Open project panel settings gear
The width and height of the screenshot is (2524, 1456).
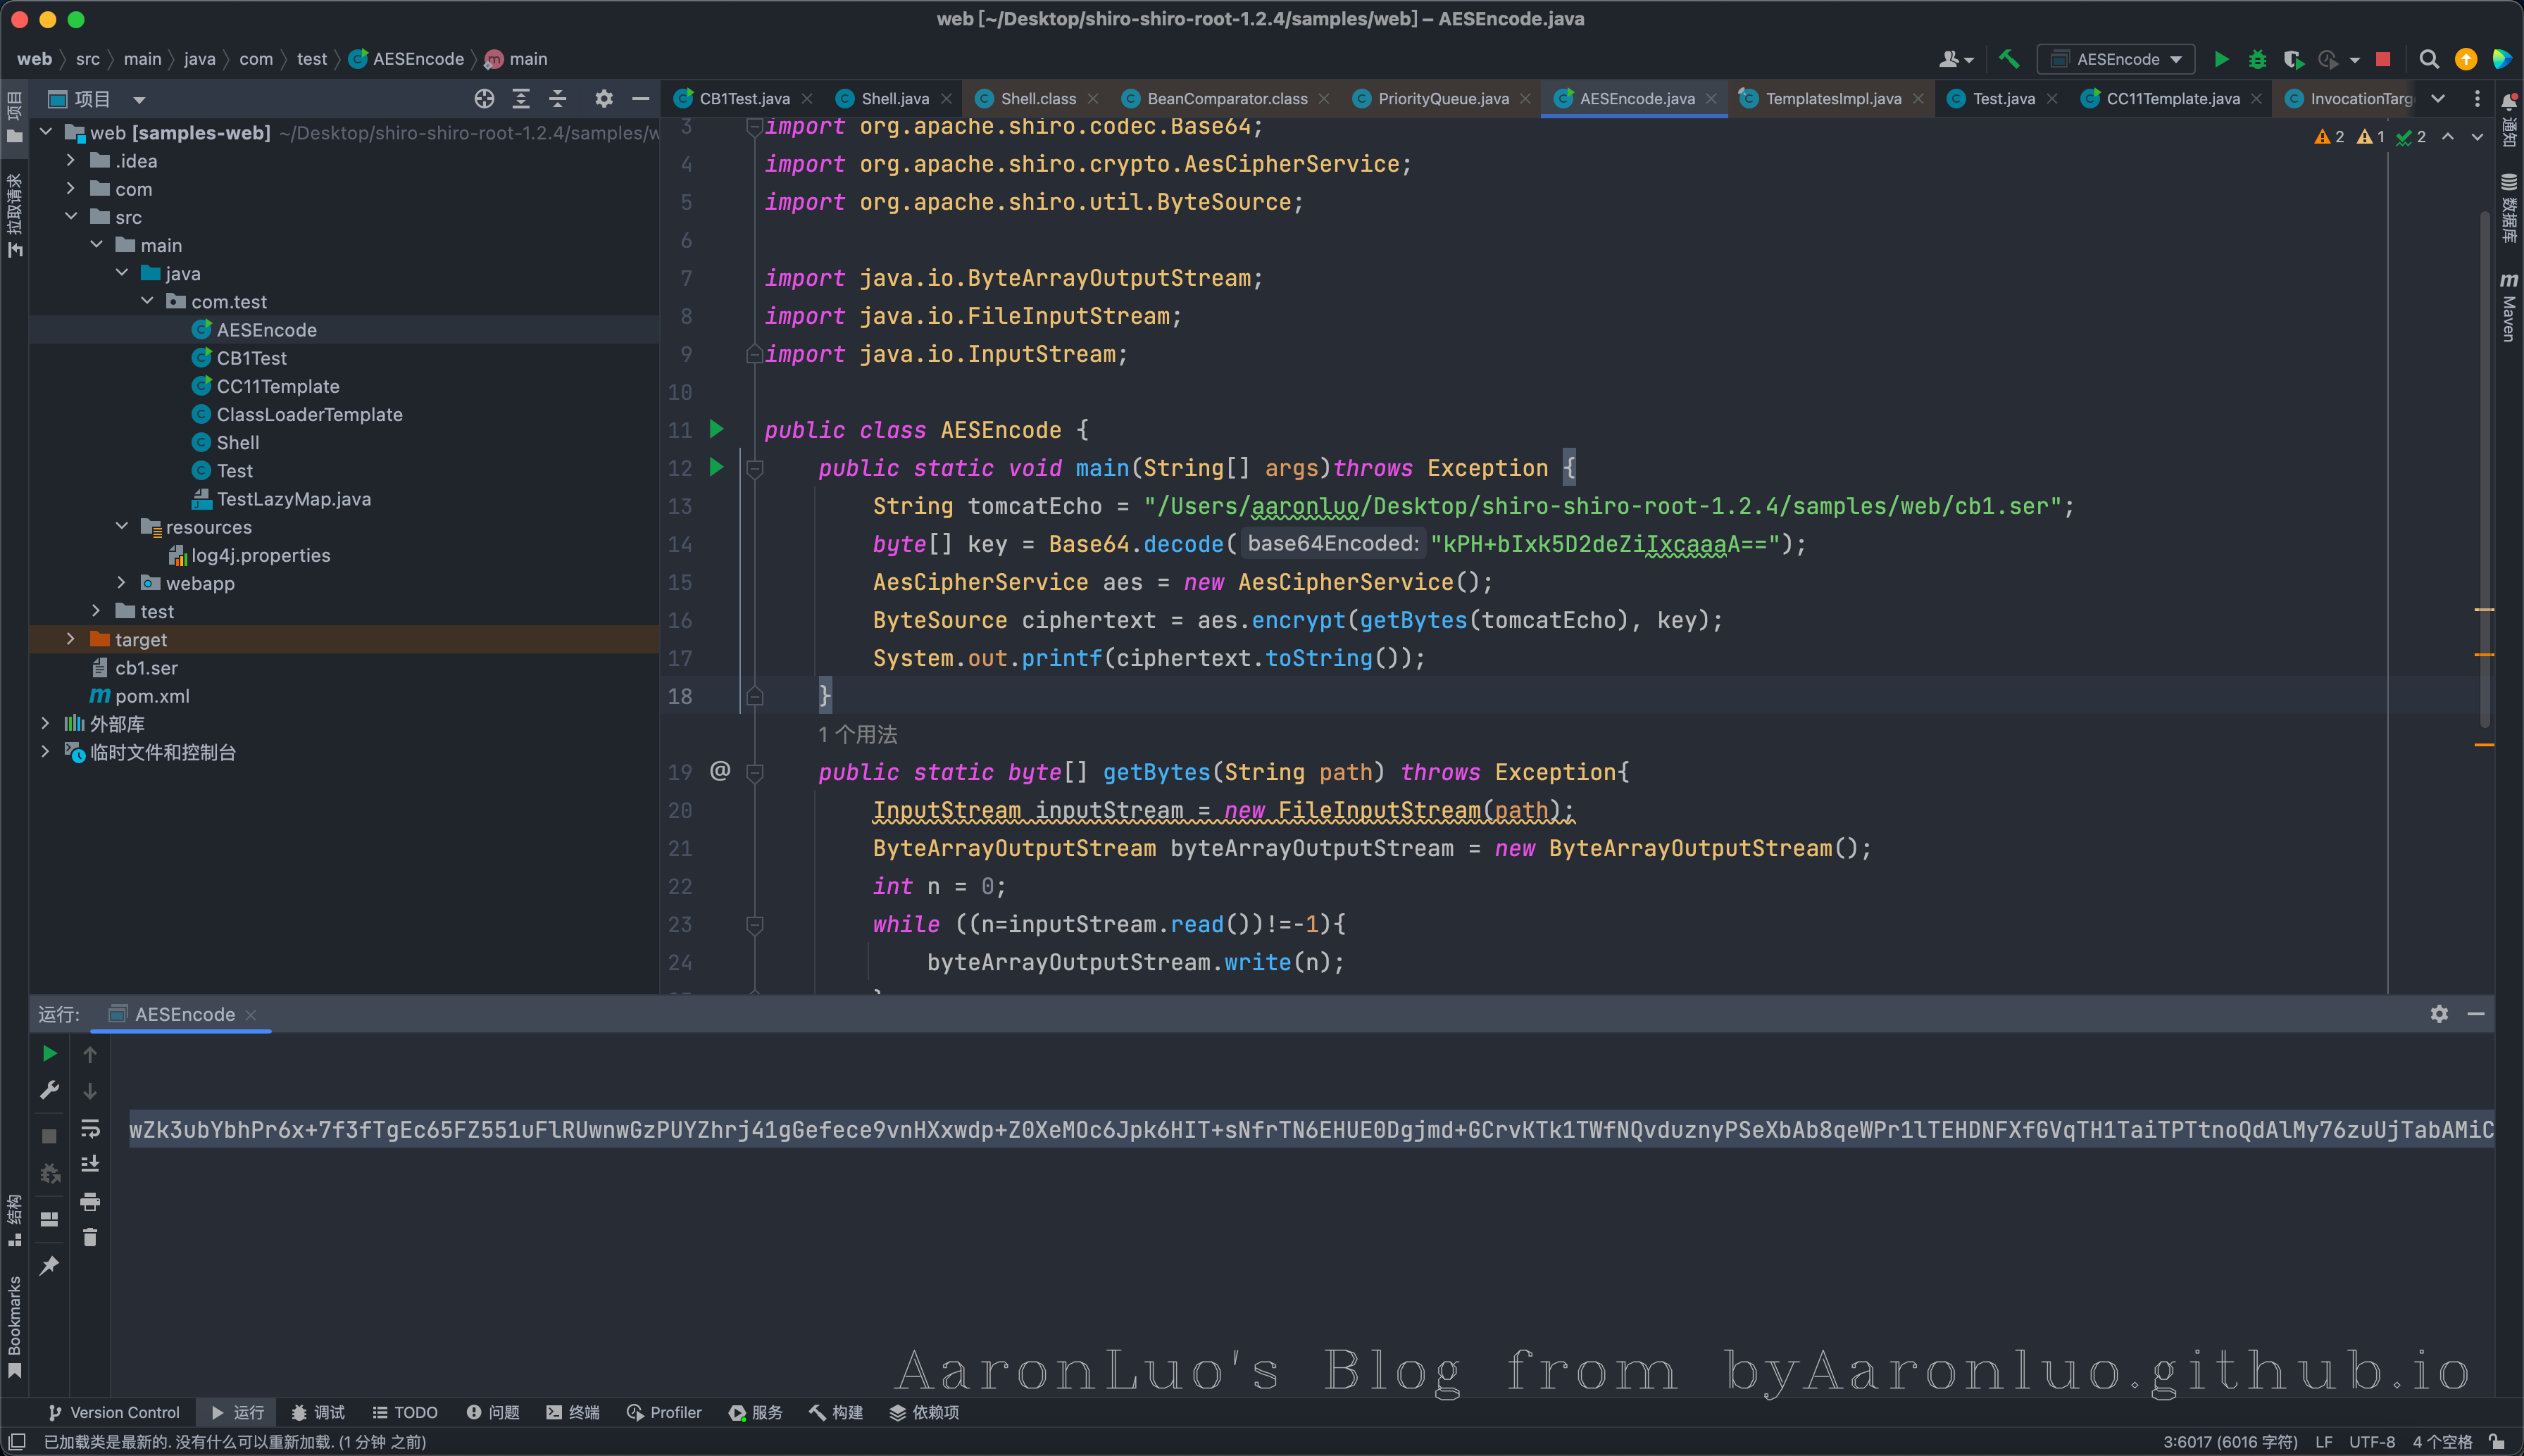pos(603,98)
